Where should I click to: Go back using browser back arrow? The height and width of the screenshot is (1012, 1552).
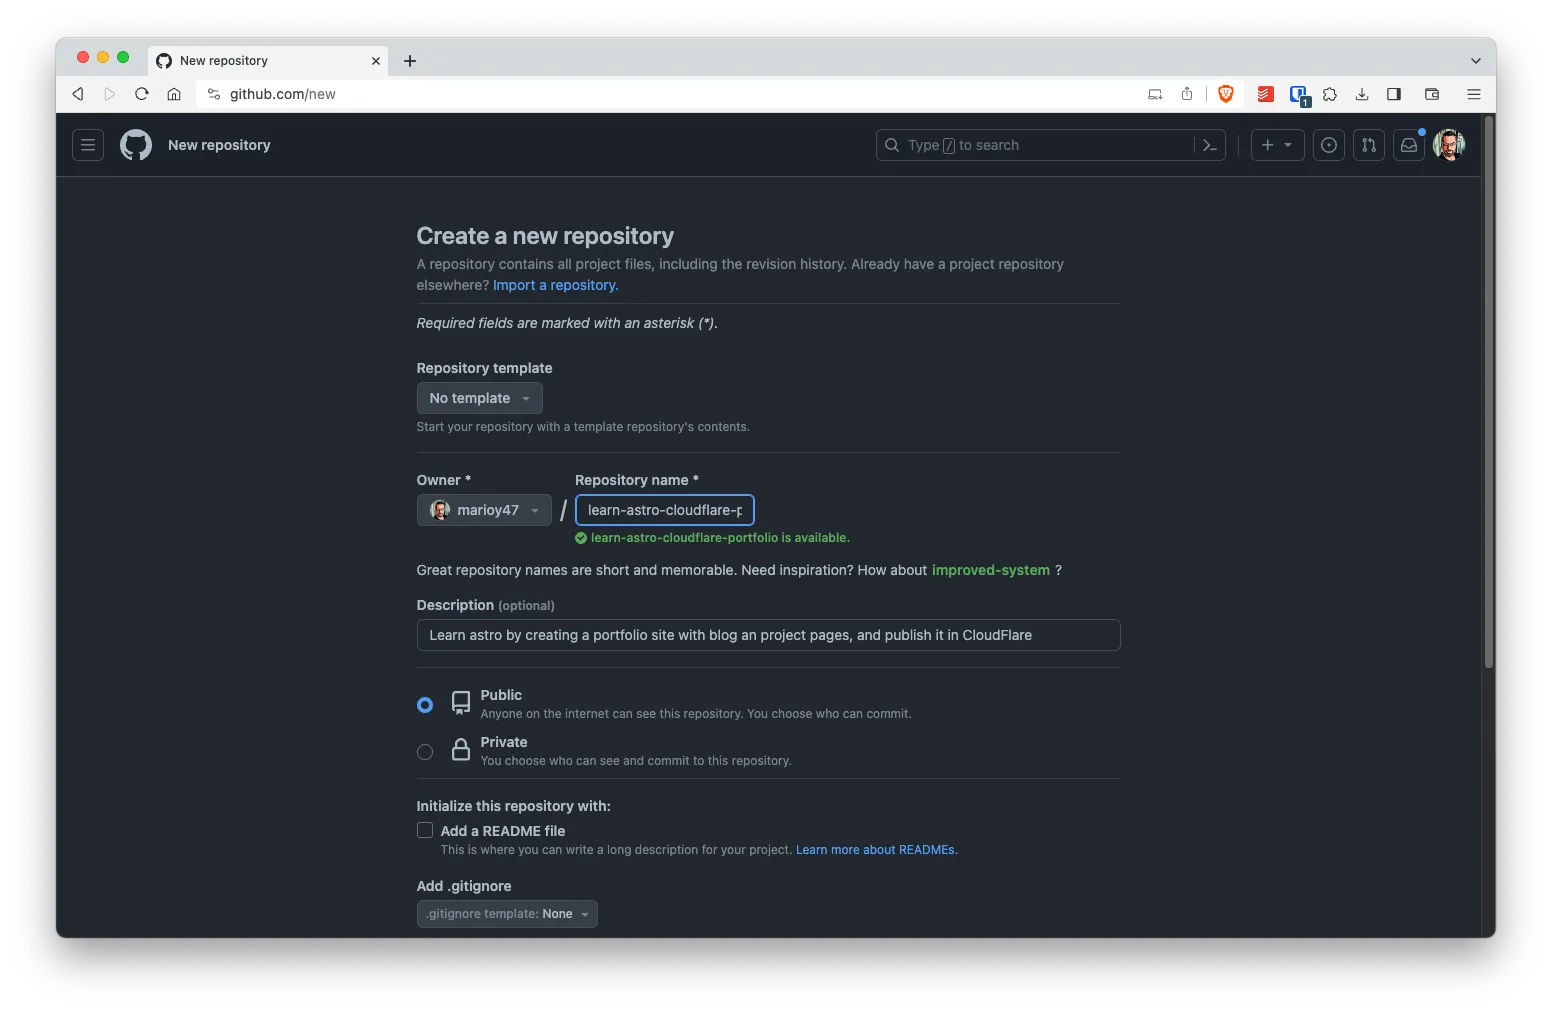(x=78, y=94)
